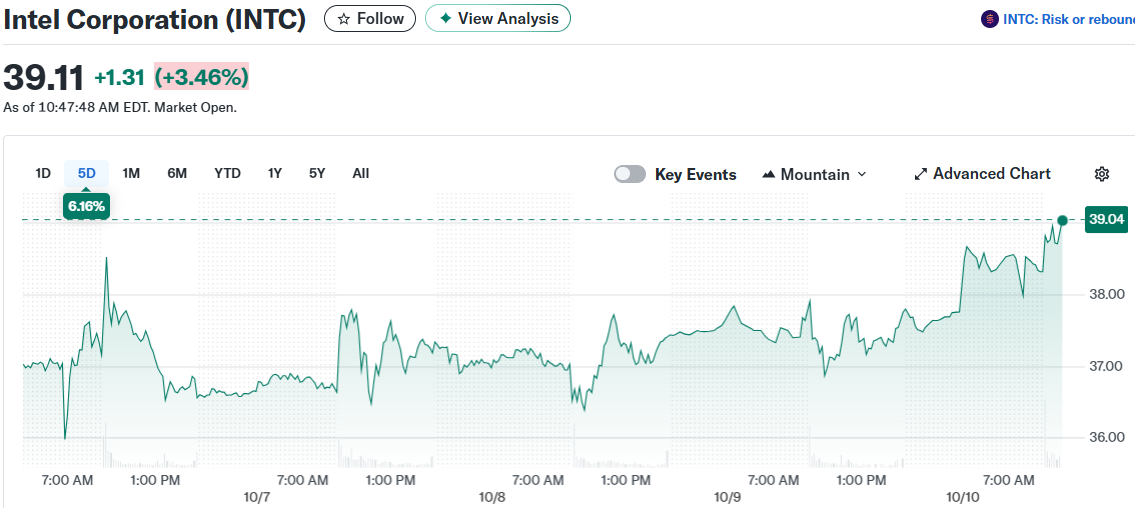Switch chart to 6M range
Image resolution: width=1135 pixels, height=508 pixels.
point(177,173)
